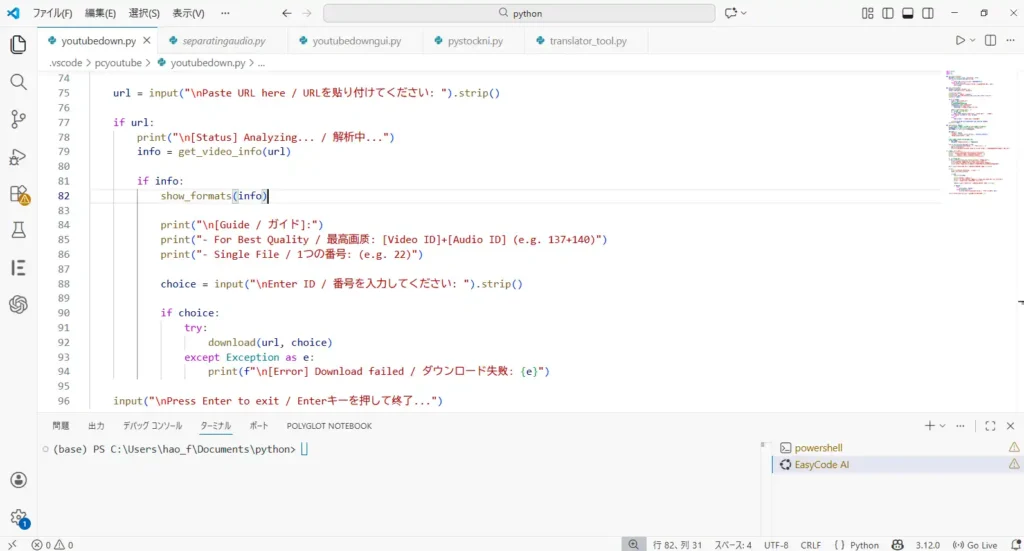Image resolution: width=1024 pixels, height=551 pixels.
Task: Open the 選択(S) menu
Action: tap(144, 13)
